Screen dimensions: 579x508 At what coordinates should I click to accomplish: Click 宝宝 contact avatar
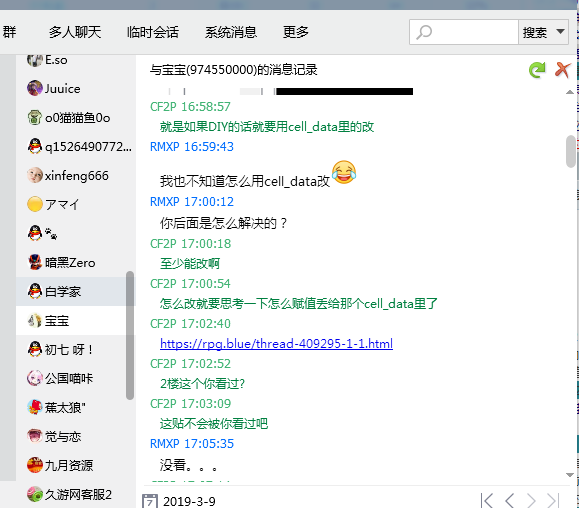pyautogui.click(x=35, y=320)
